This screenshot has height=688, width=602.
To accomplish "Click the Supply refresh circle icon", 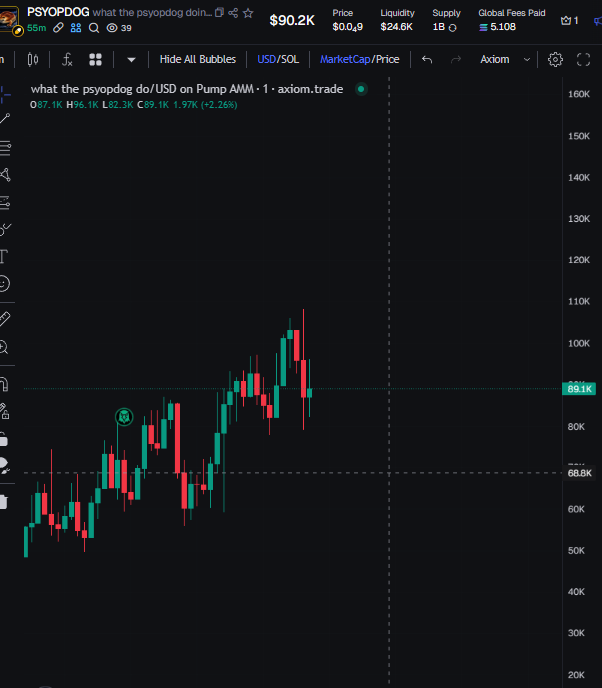I will coord(453,28).
